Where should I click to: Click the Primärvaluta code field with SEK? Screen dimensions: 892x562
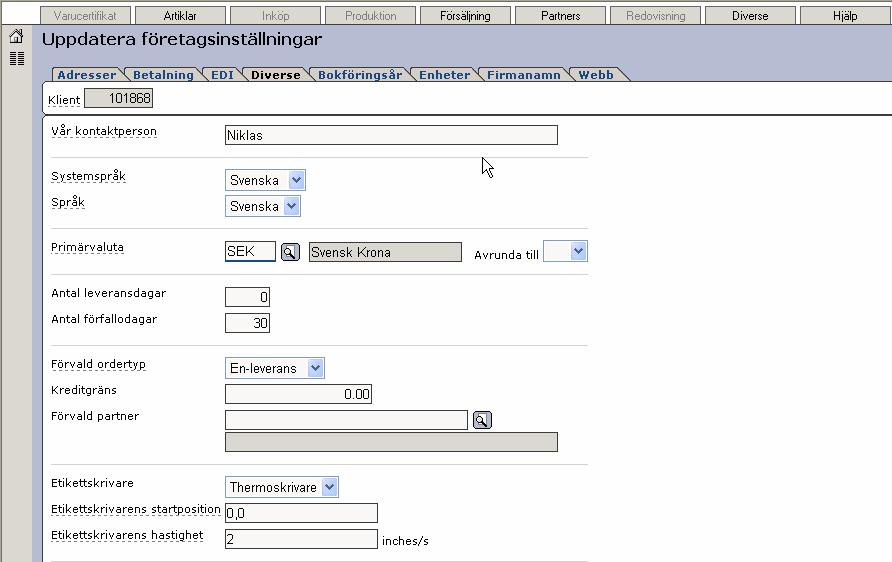click(250, 251)
